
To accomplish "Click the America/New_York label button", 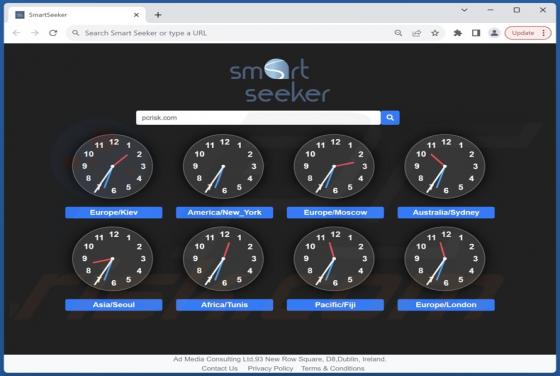I will pyautogui.click(x=224, y=212).
